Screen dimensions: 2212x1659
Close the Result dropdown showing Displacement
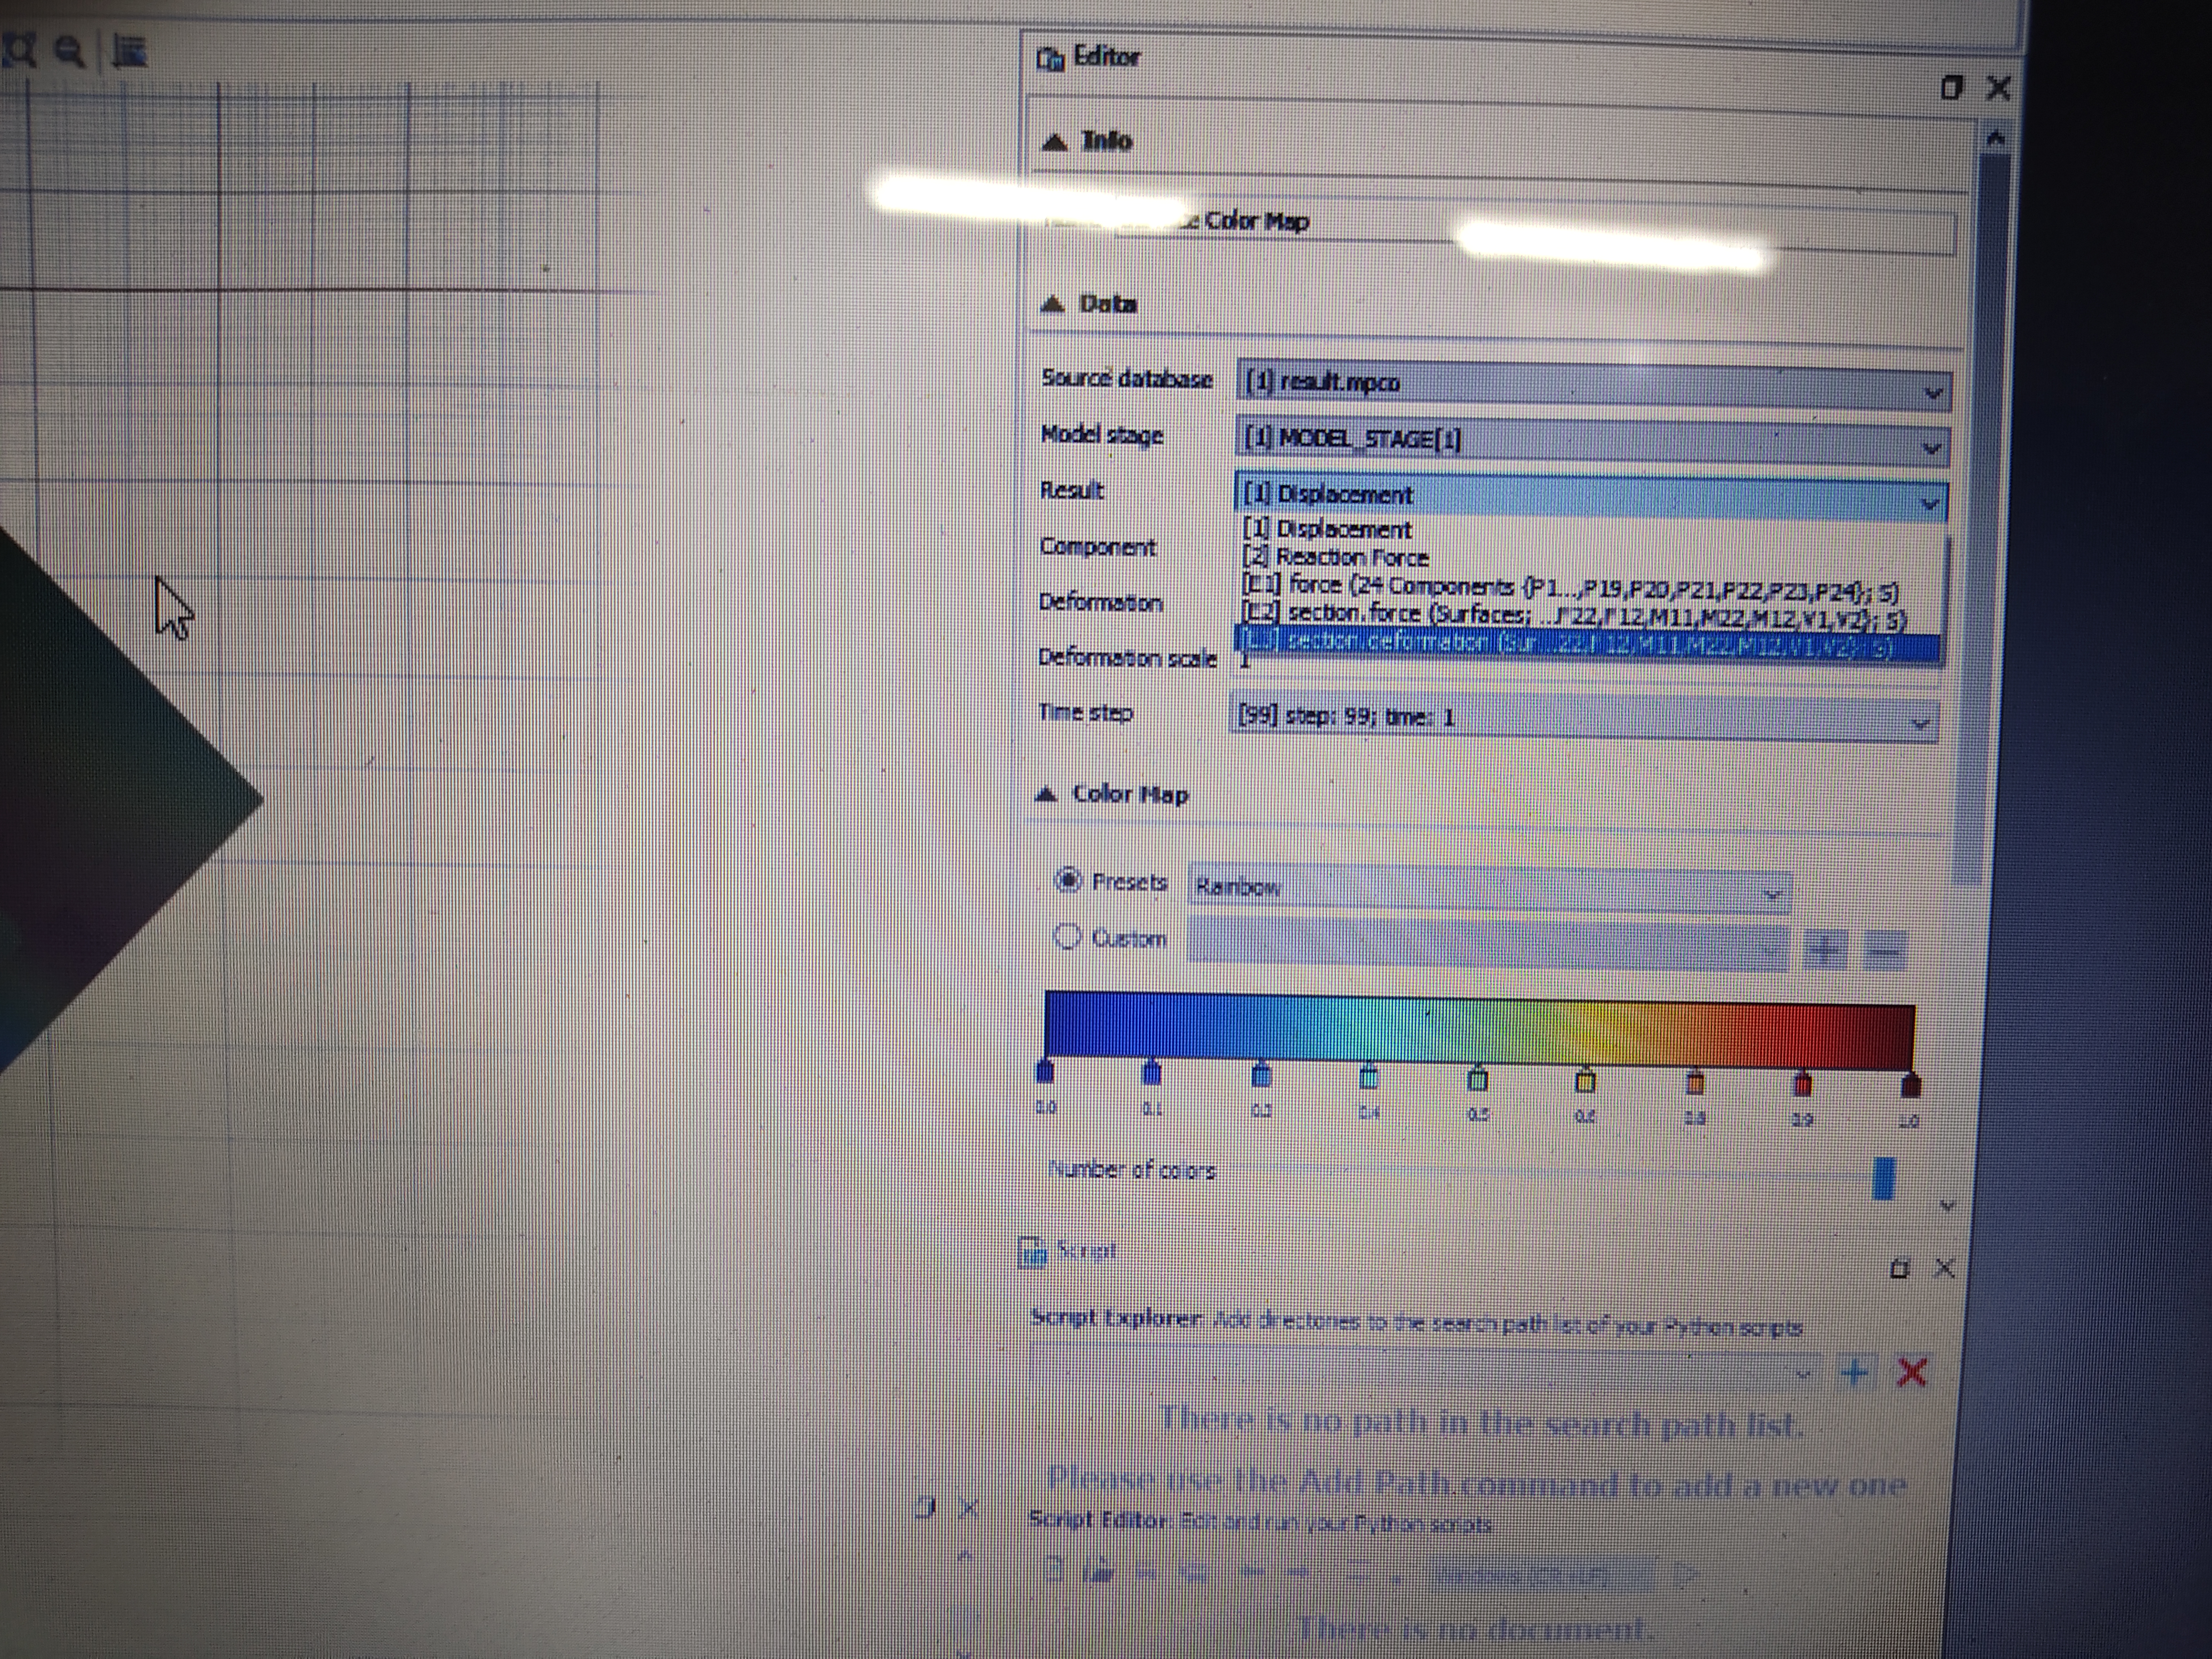click(1591, 497)
